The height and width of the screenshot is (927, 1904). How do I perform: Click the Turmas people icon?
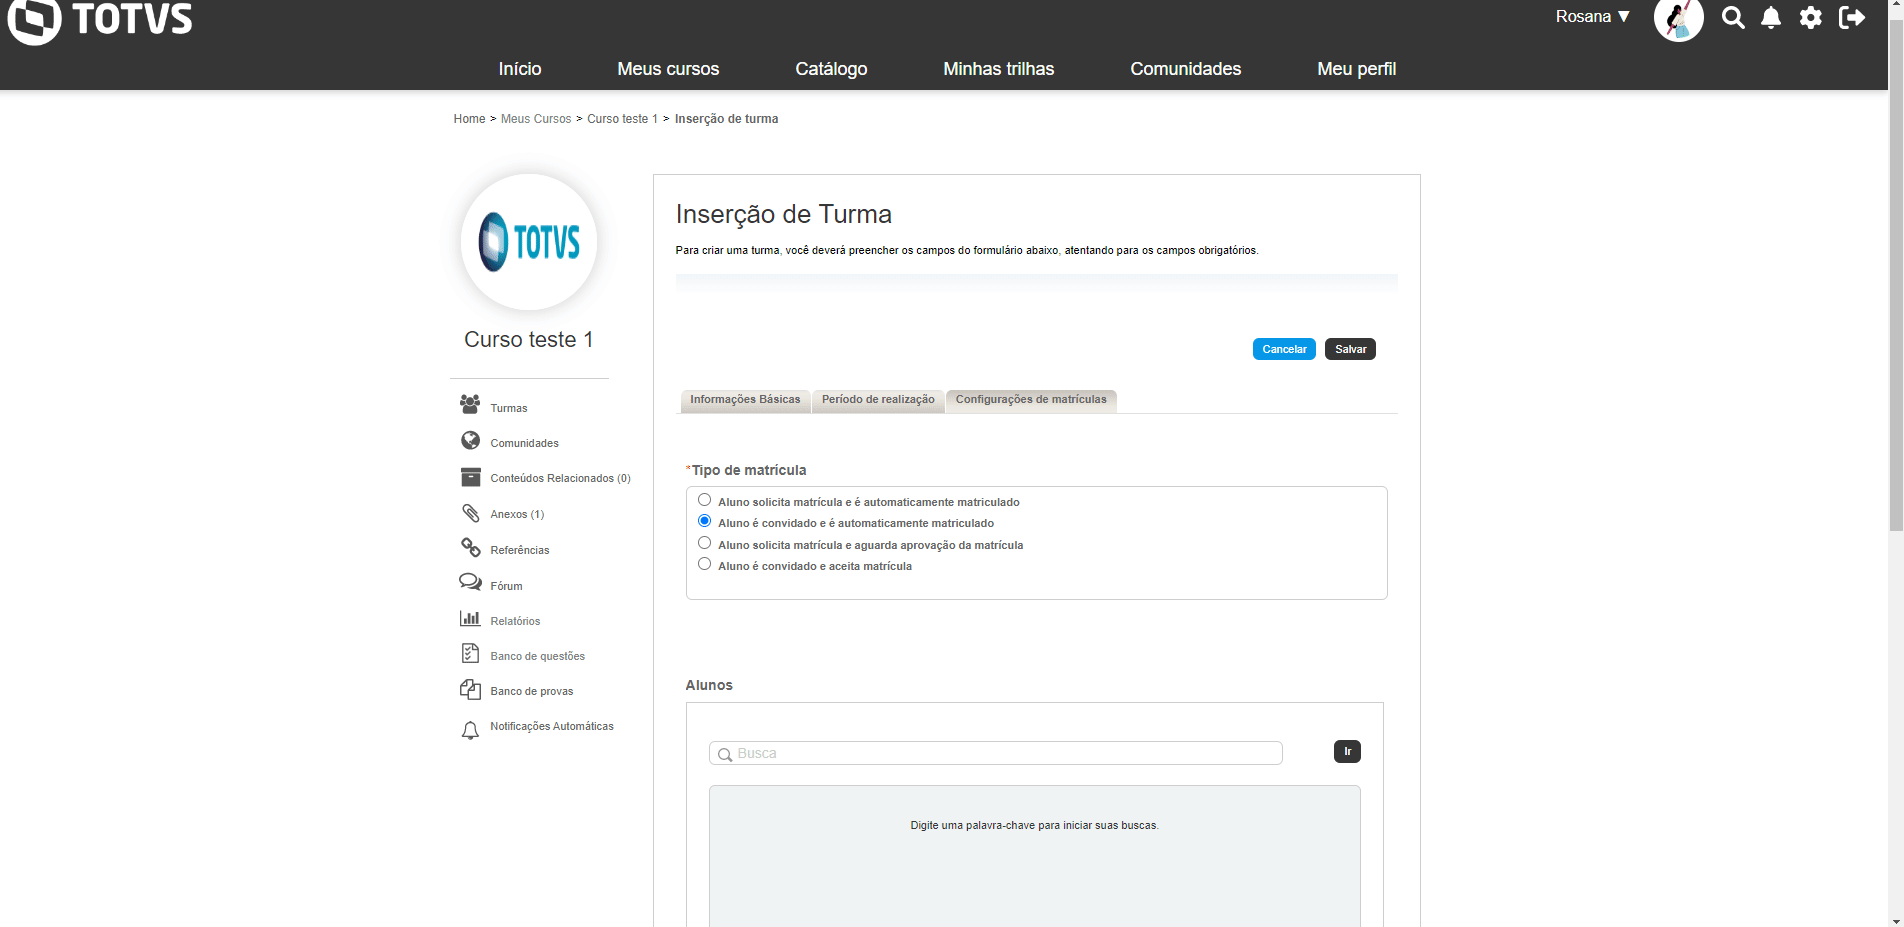point(470,404)
